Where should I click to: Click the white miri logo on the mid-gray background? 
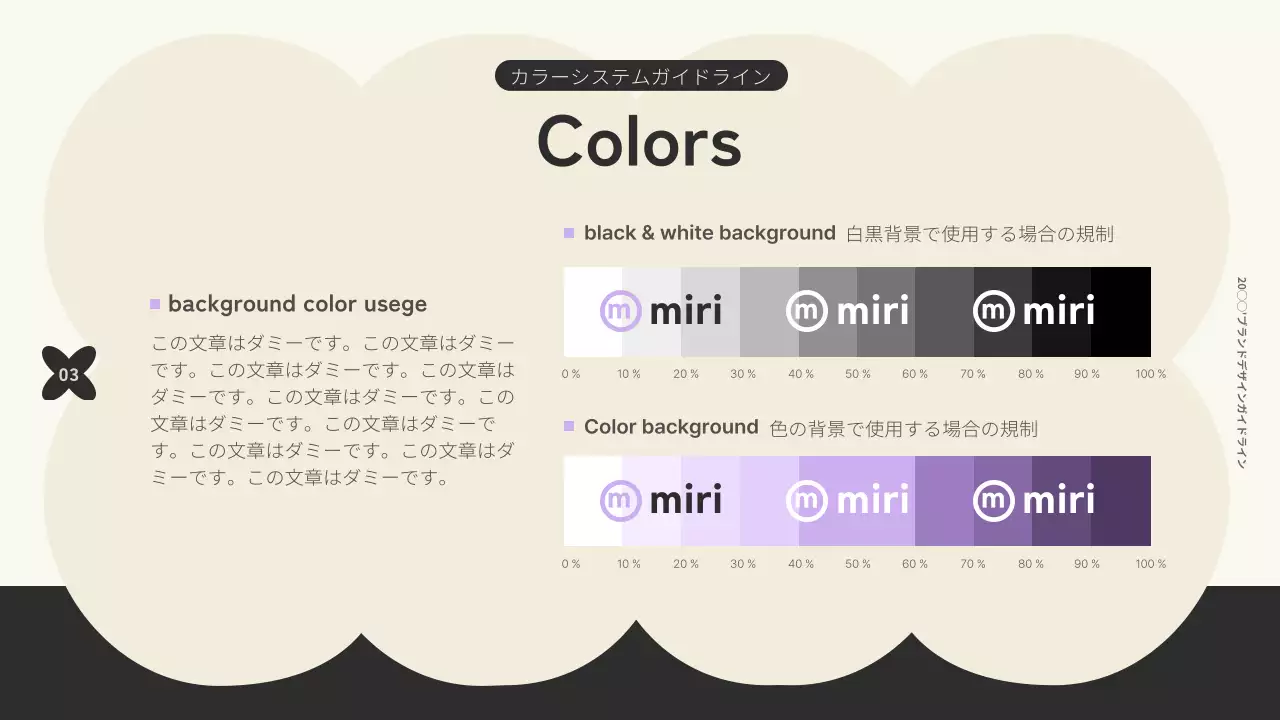[x=847, y=311]
